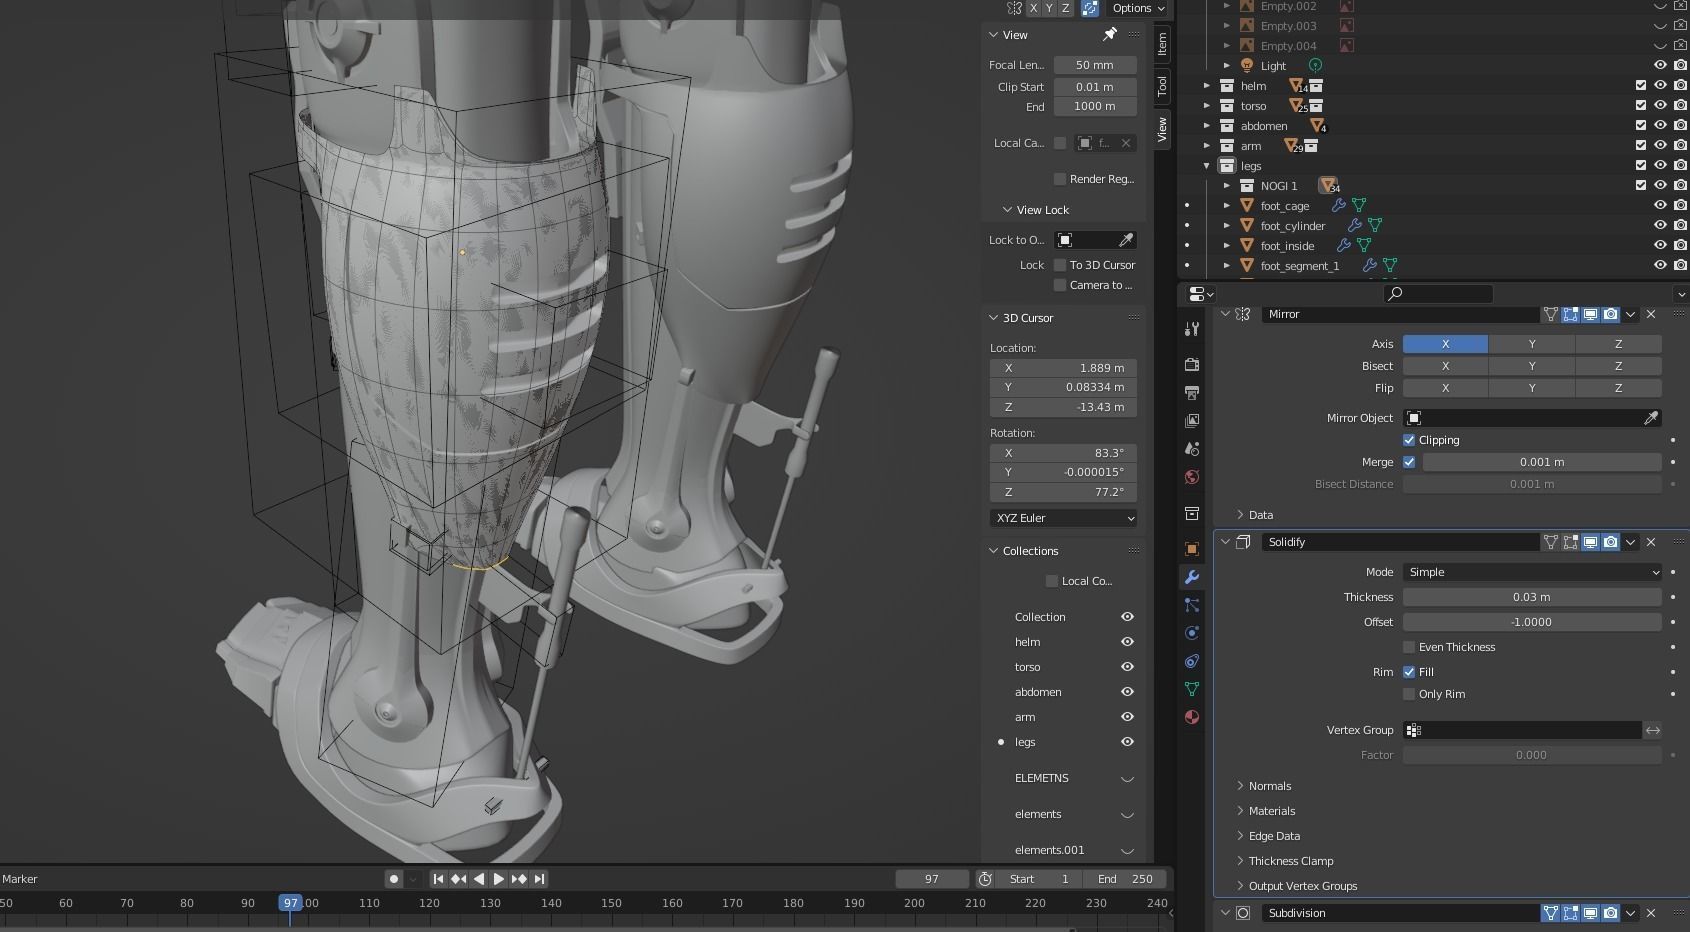Open the View Layer properties tab icon
This screenshot has width=1690, height=932.
pos(1191,421)
